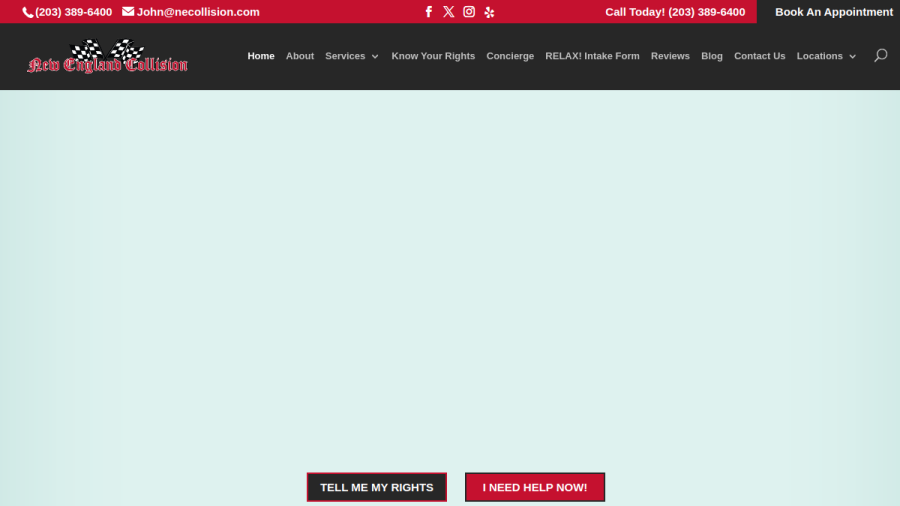Open Know Your Rights page
This screenshot has width=900, height=506.
click(x=433, y=56)
